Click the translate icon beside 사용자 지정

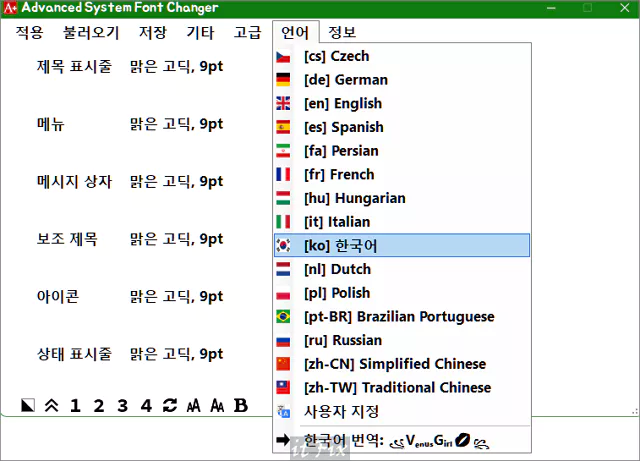[x=283, y=412]
